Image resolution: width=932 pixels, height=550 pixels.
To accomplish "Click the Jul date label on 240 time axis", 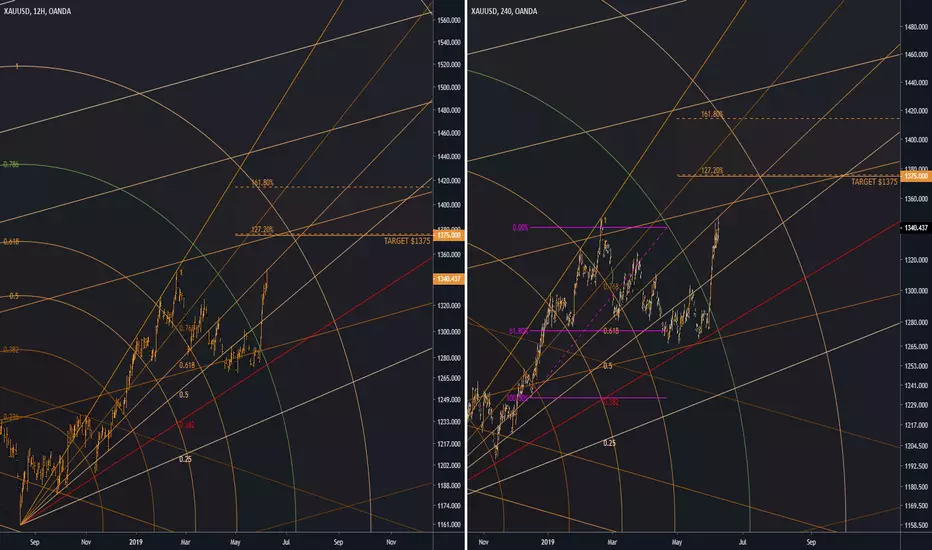I will (742, 542).
